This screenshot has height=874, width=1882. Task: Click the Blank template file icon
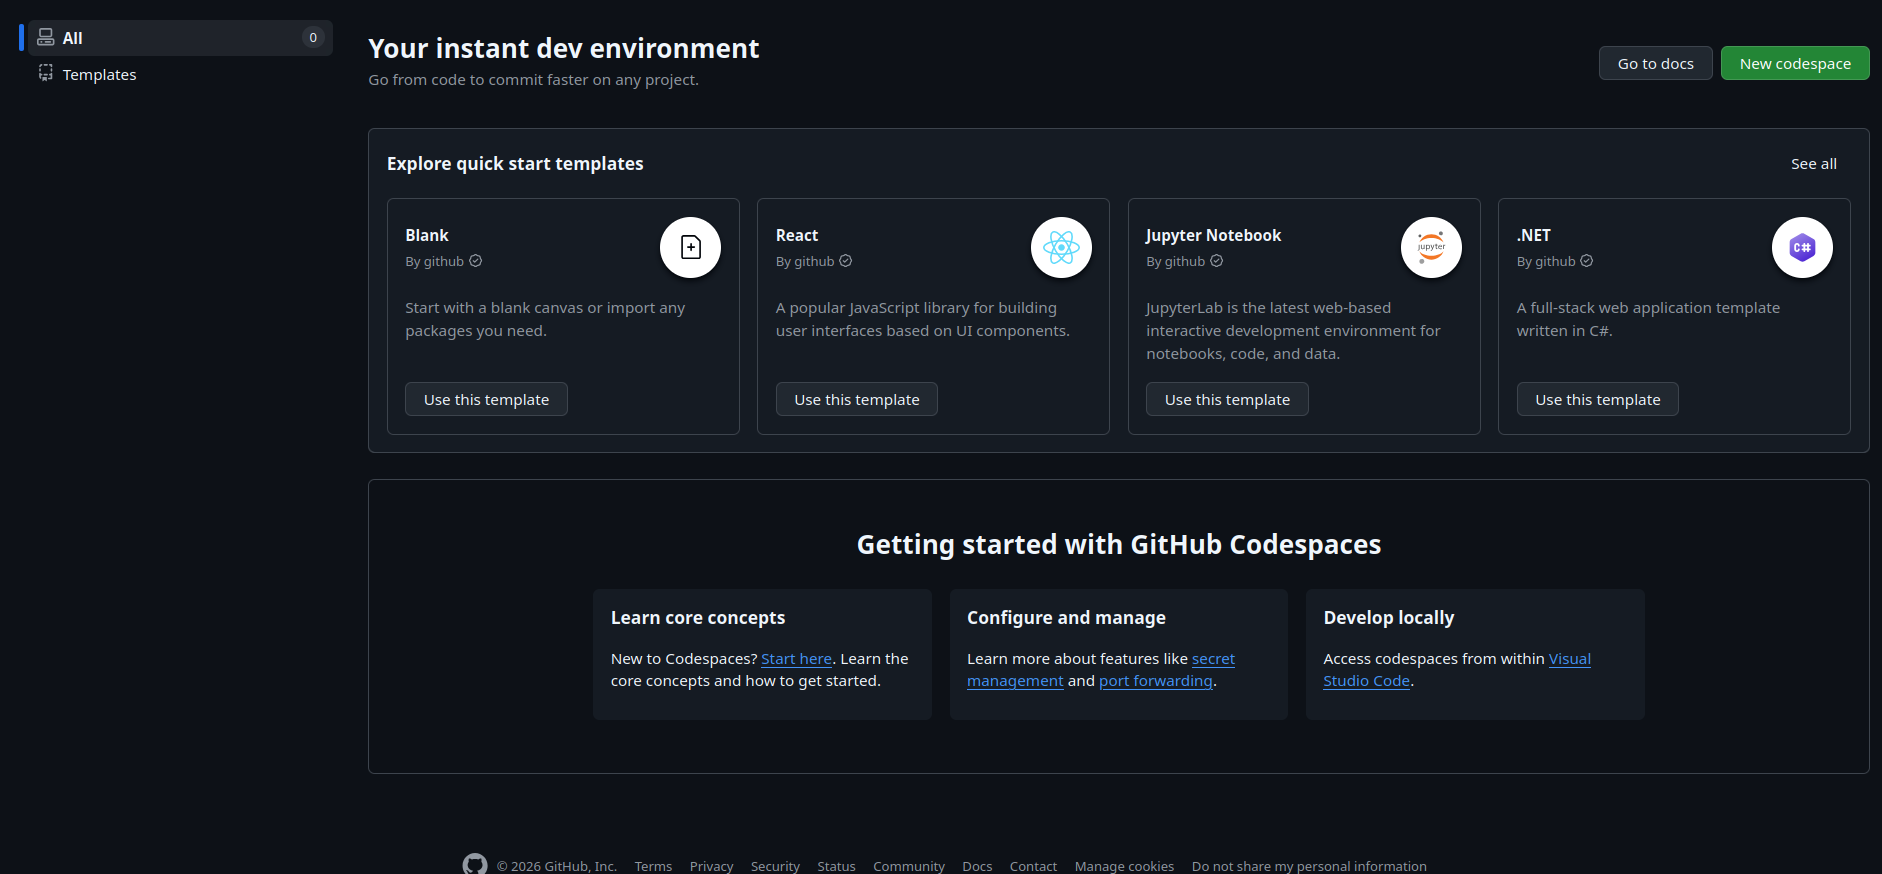[690, 247]
